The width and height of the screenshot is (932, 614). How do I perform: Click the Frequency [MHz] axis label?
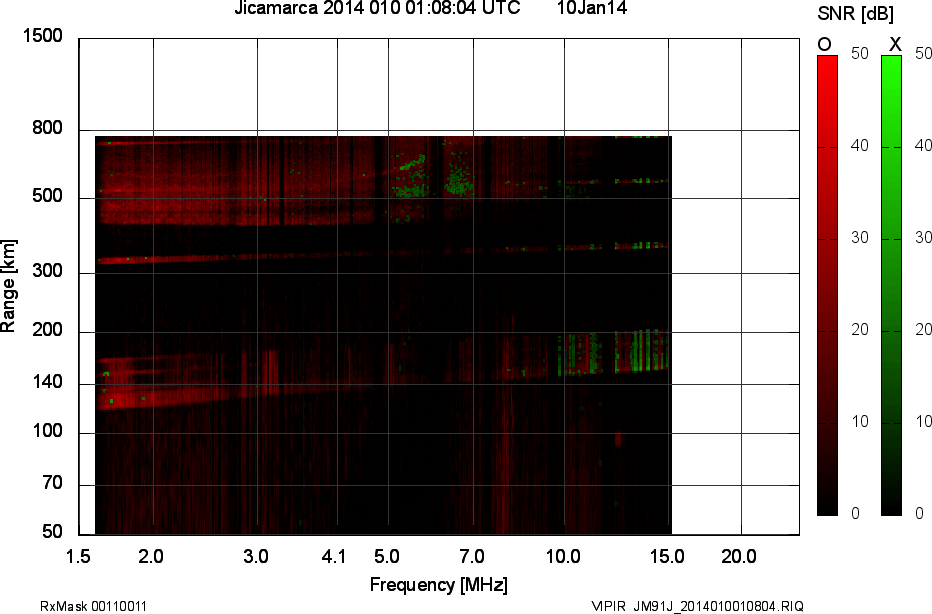click(x=438, y=585)
